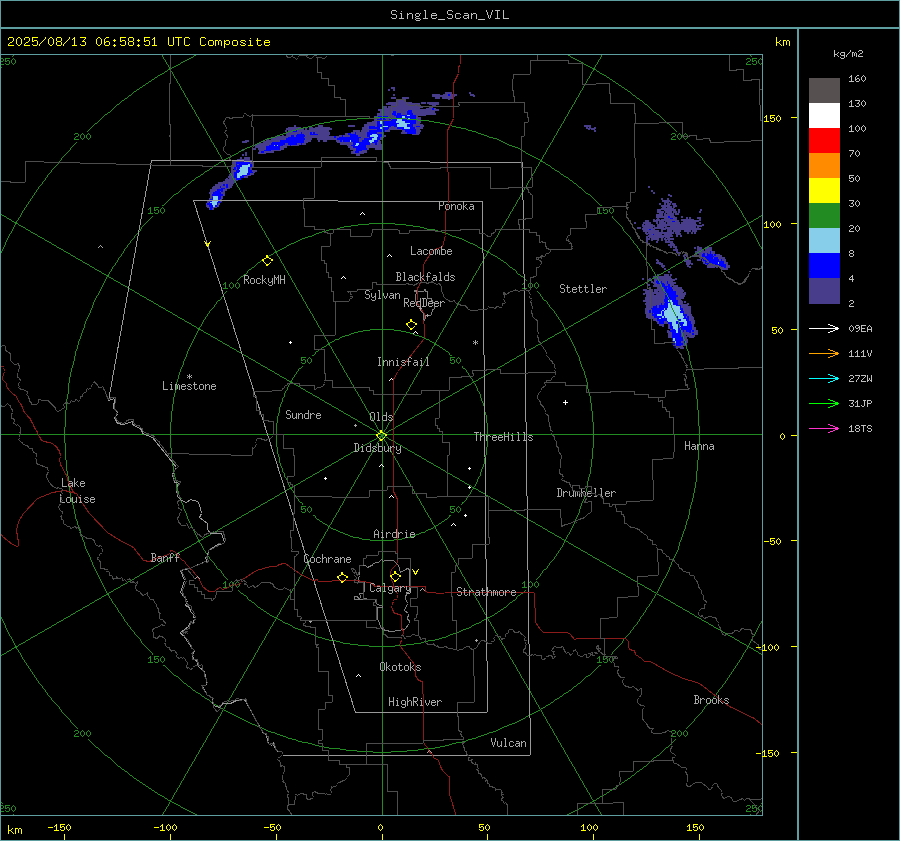The width and height of the screenshot is (900, 841).
Task: Click the light blue 20 color swatch
Action: [x=824, y=241]
